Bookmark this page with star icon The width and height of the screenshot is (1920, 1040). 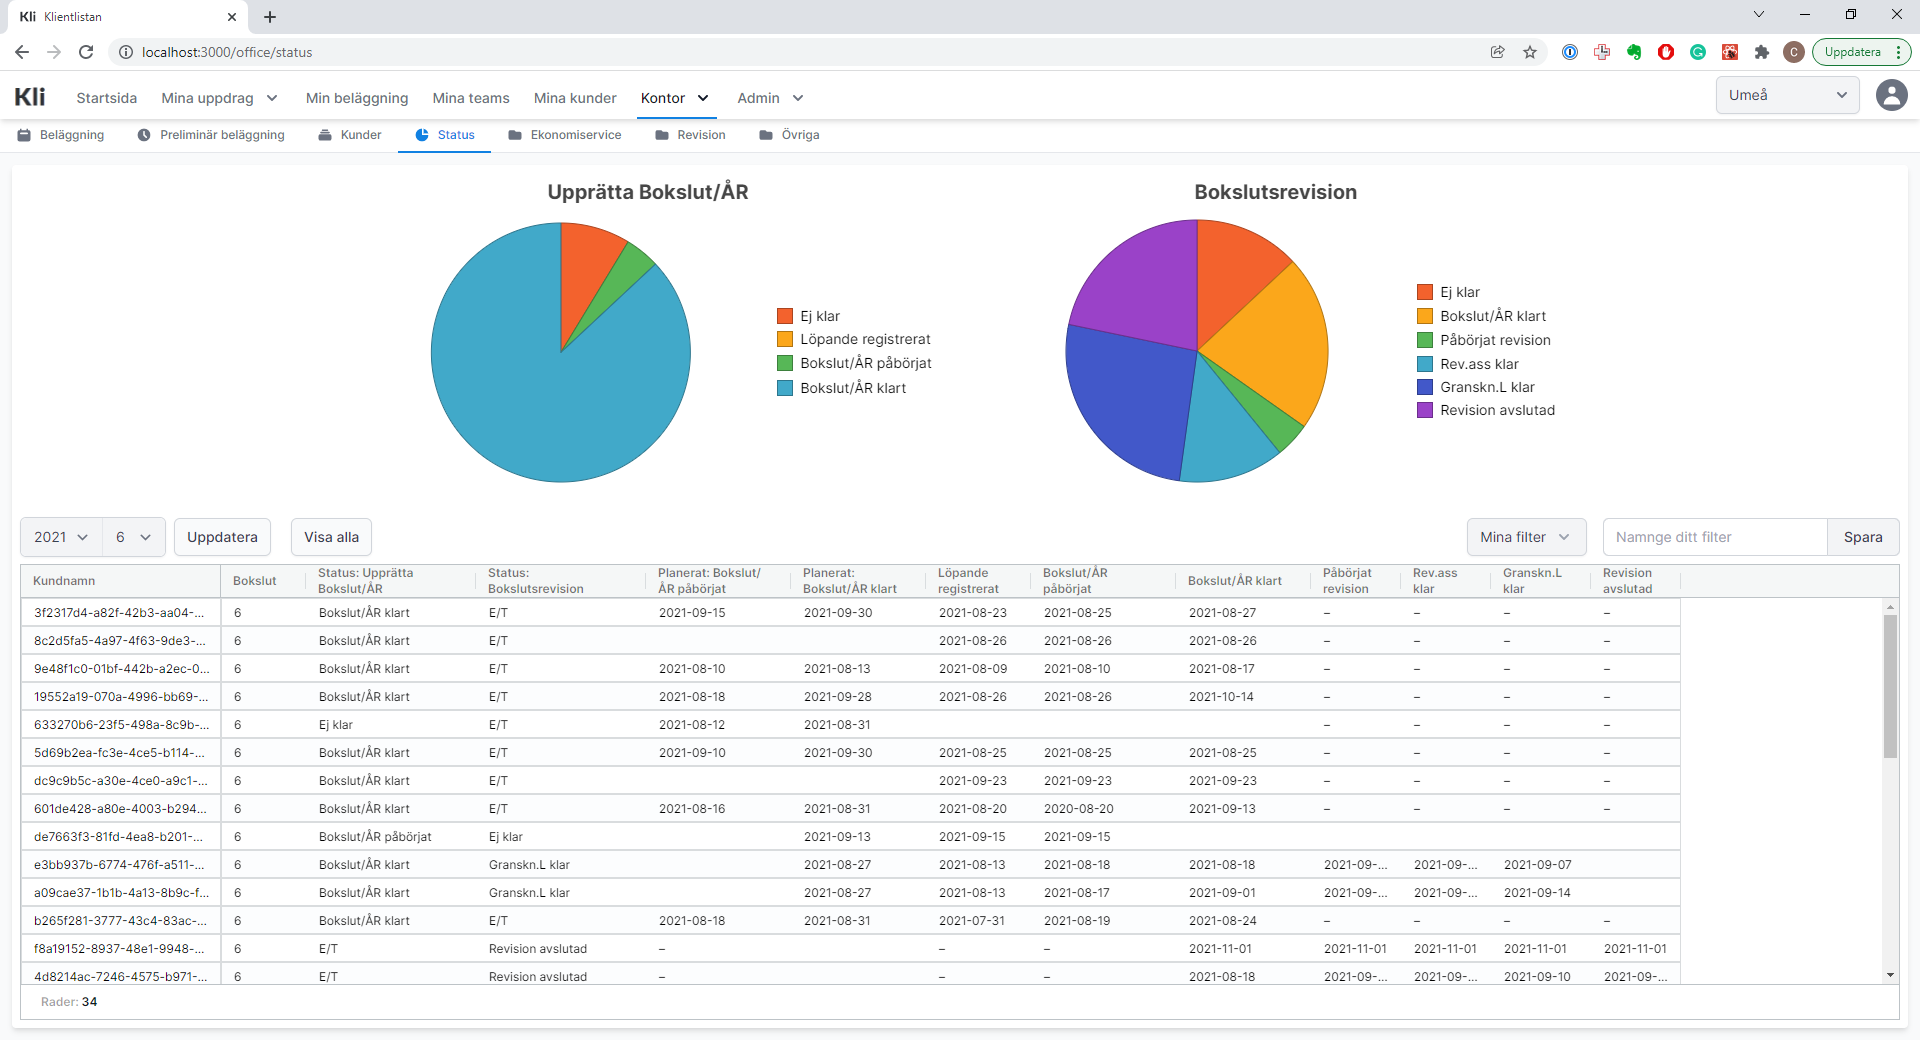1530,52
